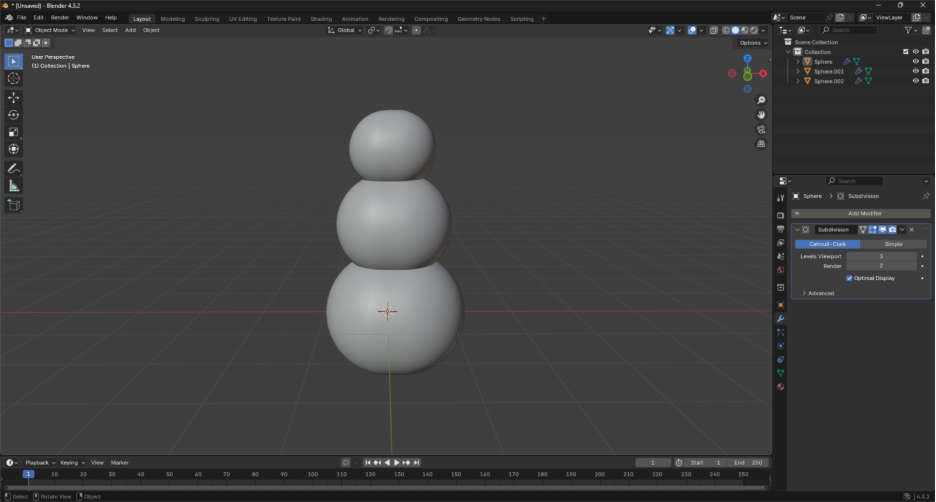Choose the Measure tool
The height and width of the screenshot is (502, 936).
[13, 185]
